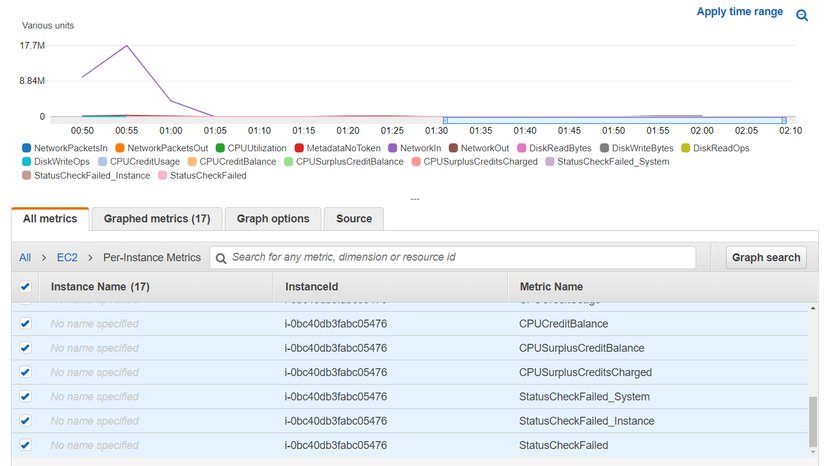825x466 pixels.
Task: Uncheck the StatusCheckFailed row checkbox
Action: [25, 445]
